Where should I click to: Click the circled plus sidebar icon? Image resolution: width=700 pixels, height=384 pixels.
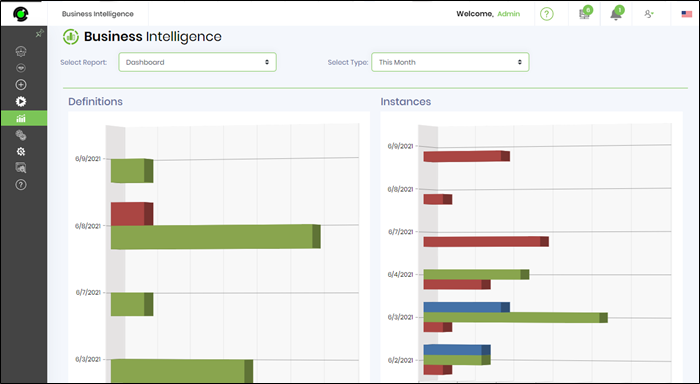[21, 85]
